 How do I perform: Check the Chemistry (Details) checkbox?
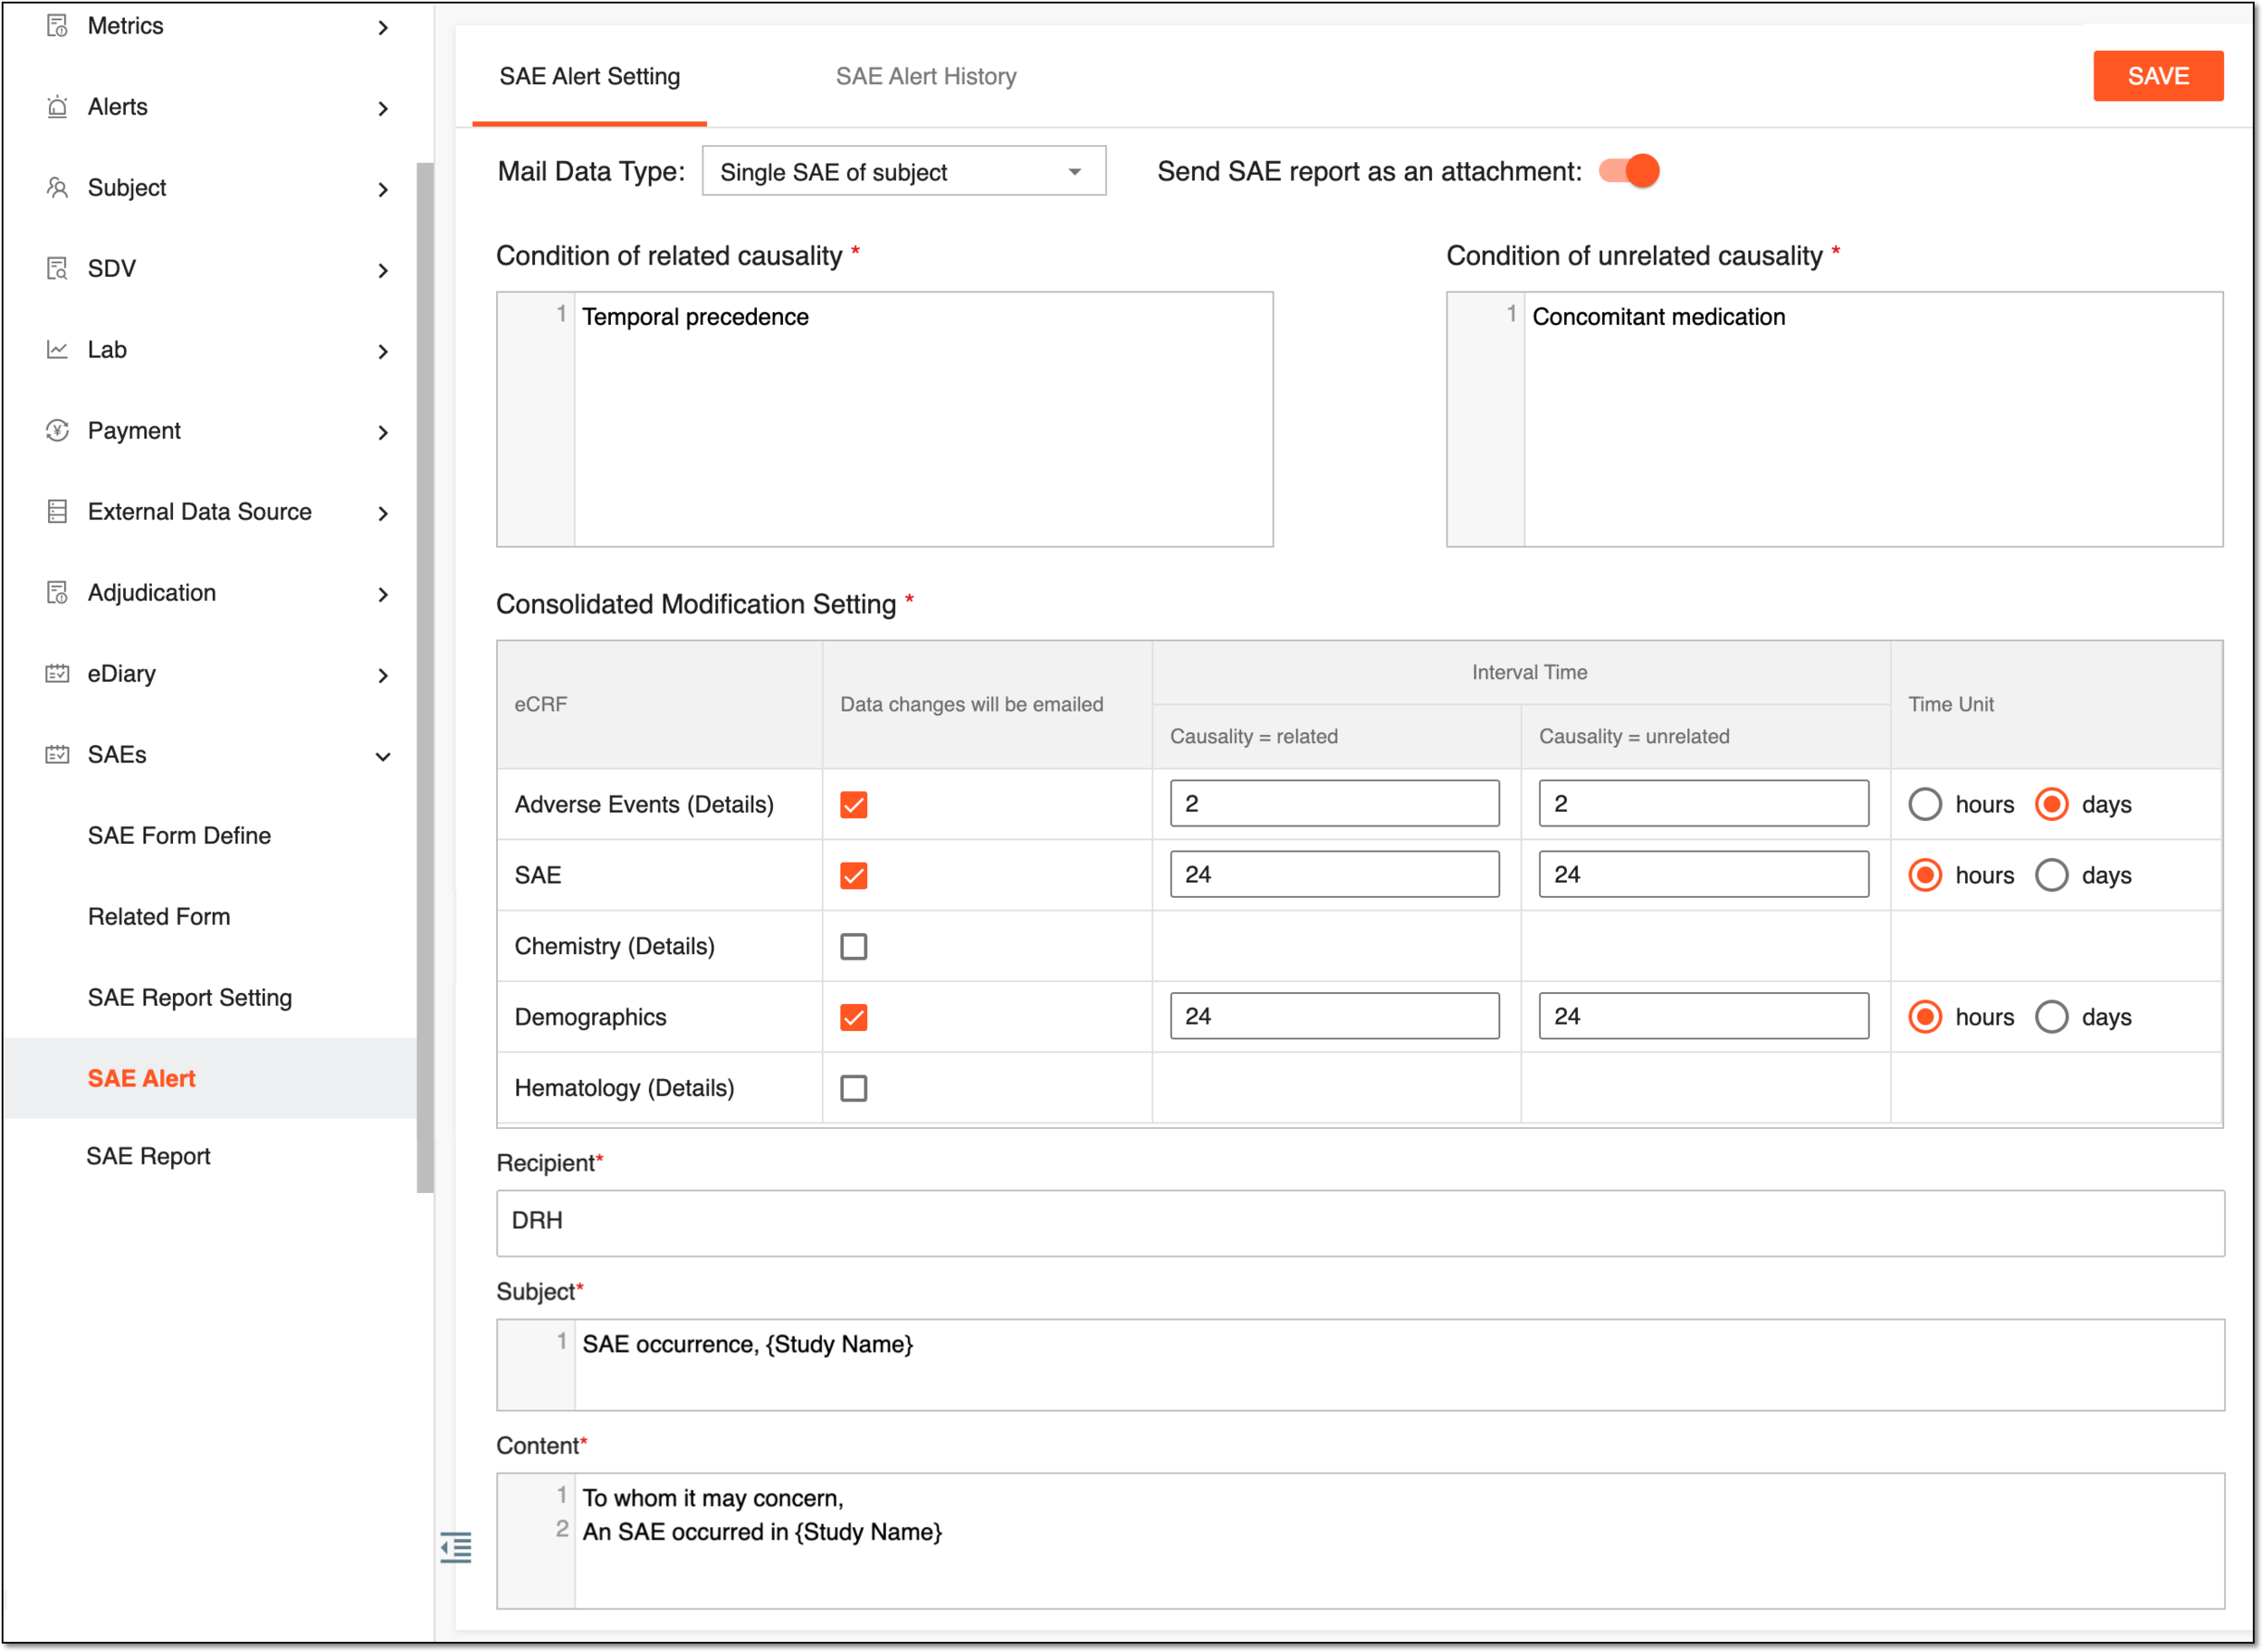tap(853, 947)
